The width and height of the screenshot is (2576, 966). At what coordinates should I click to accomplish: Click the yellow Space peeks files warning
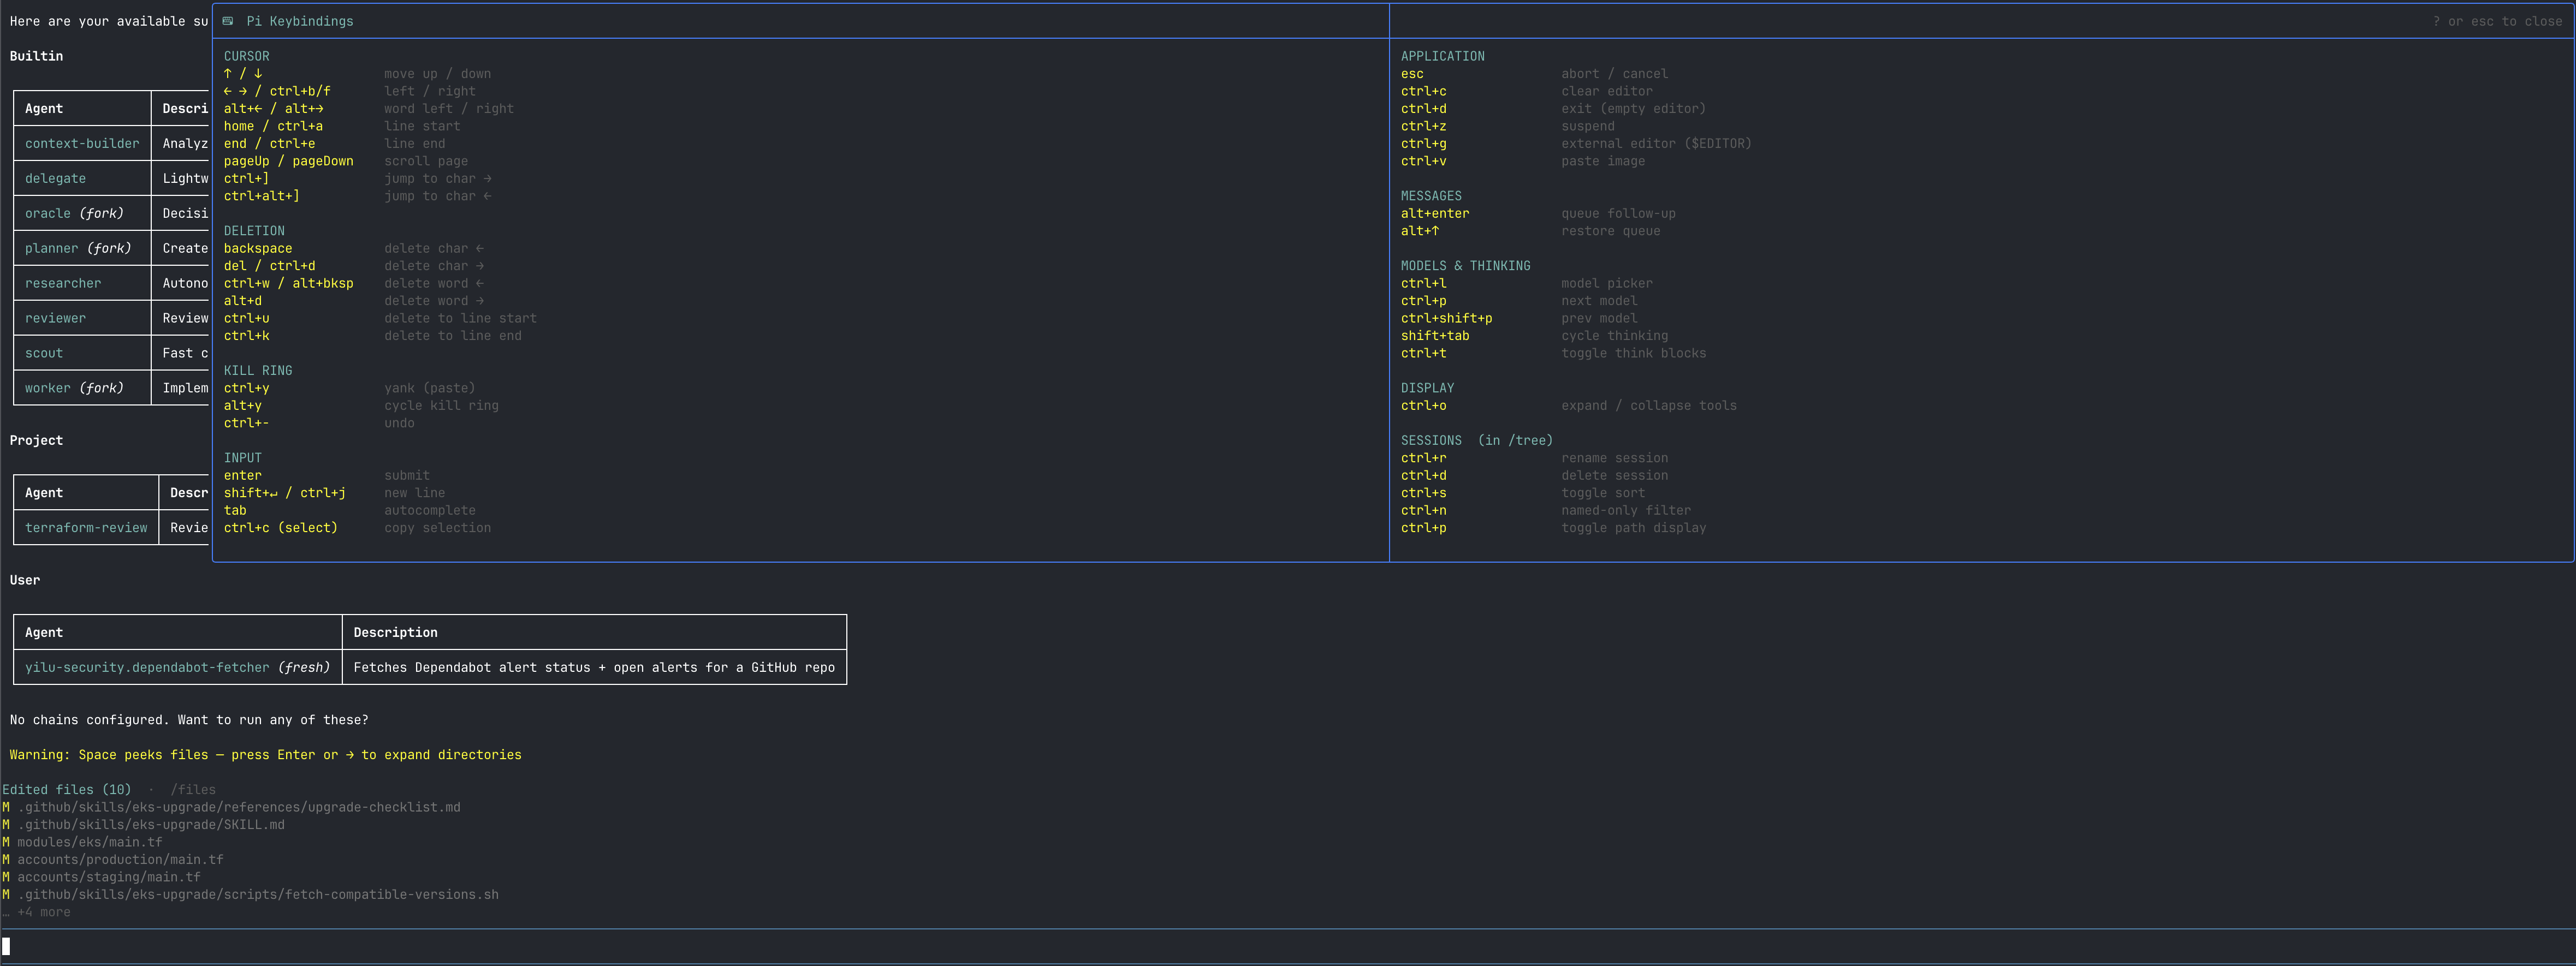pos(265,755)
